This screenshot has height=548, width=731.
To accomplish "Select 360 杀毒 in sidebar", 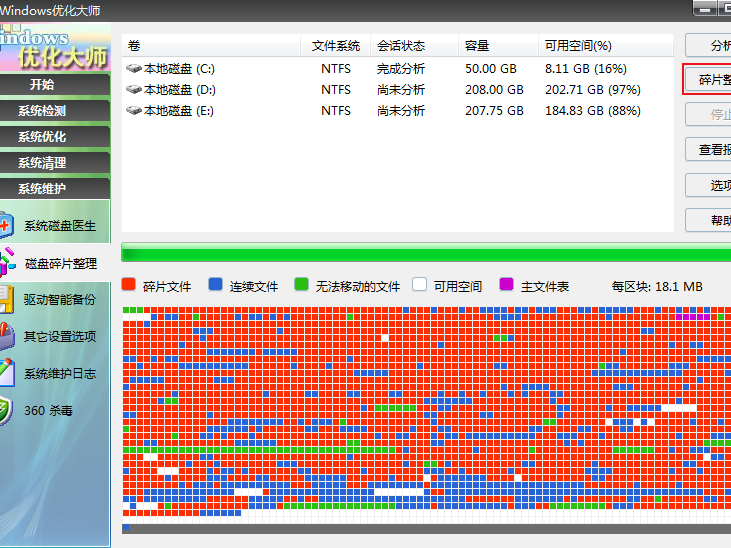I will point(48,411).
